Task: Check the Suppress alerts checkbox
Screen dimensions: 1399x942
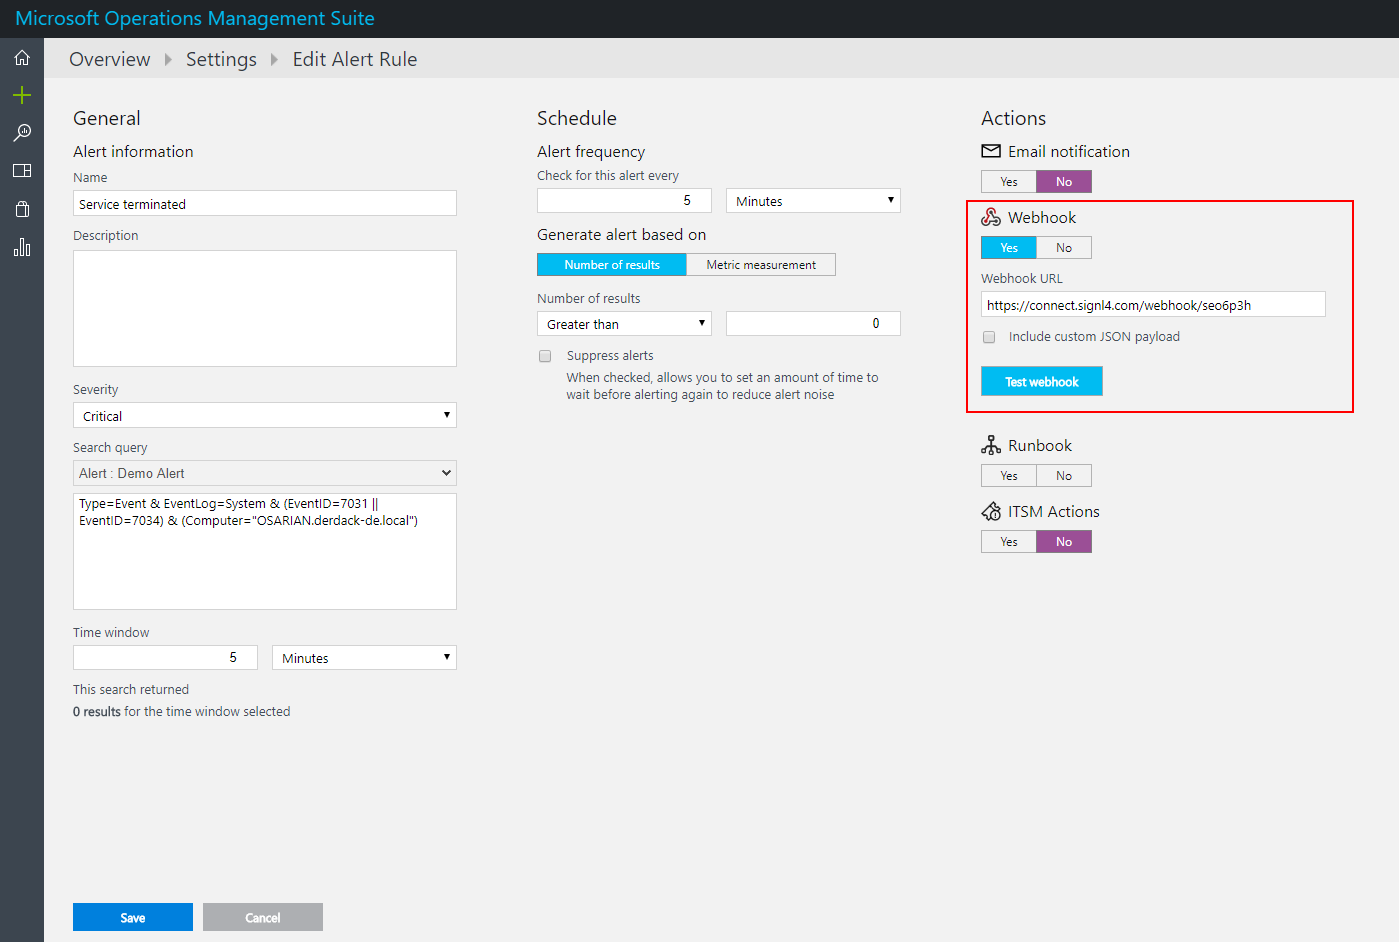Action: (x=545, y=356)
